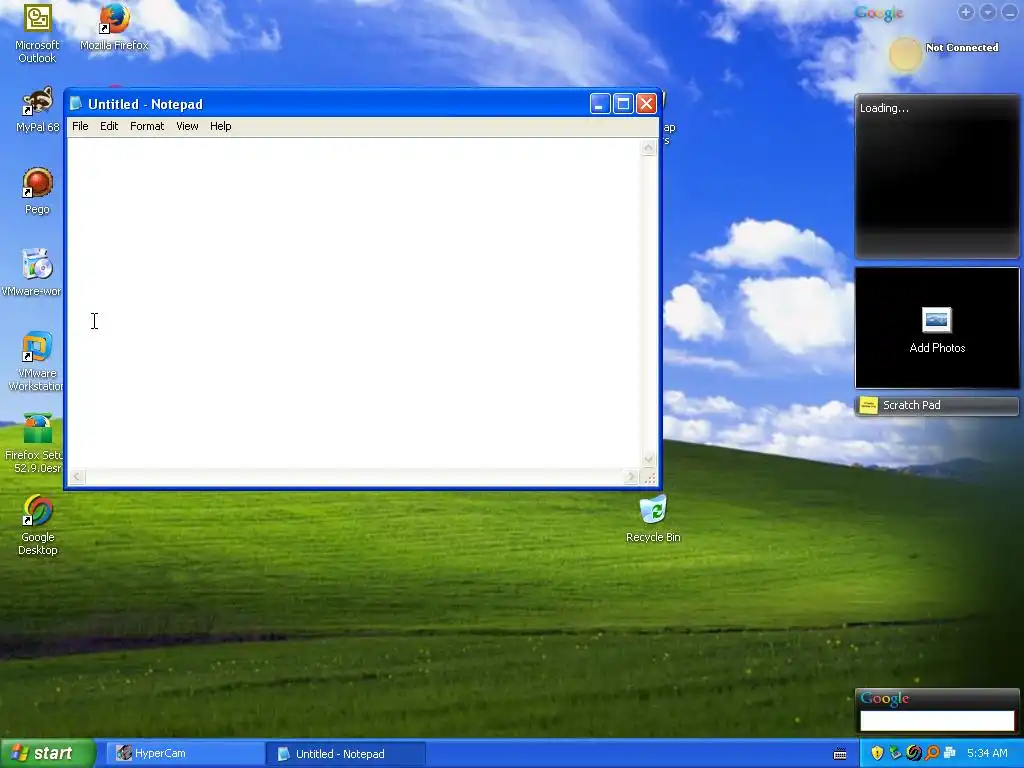Viewport: 1024px width, 768px height.
Task: Click the Add Photos label in the photos gadget
Action: pyautogui.click(x=937, y=348)
